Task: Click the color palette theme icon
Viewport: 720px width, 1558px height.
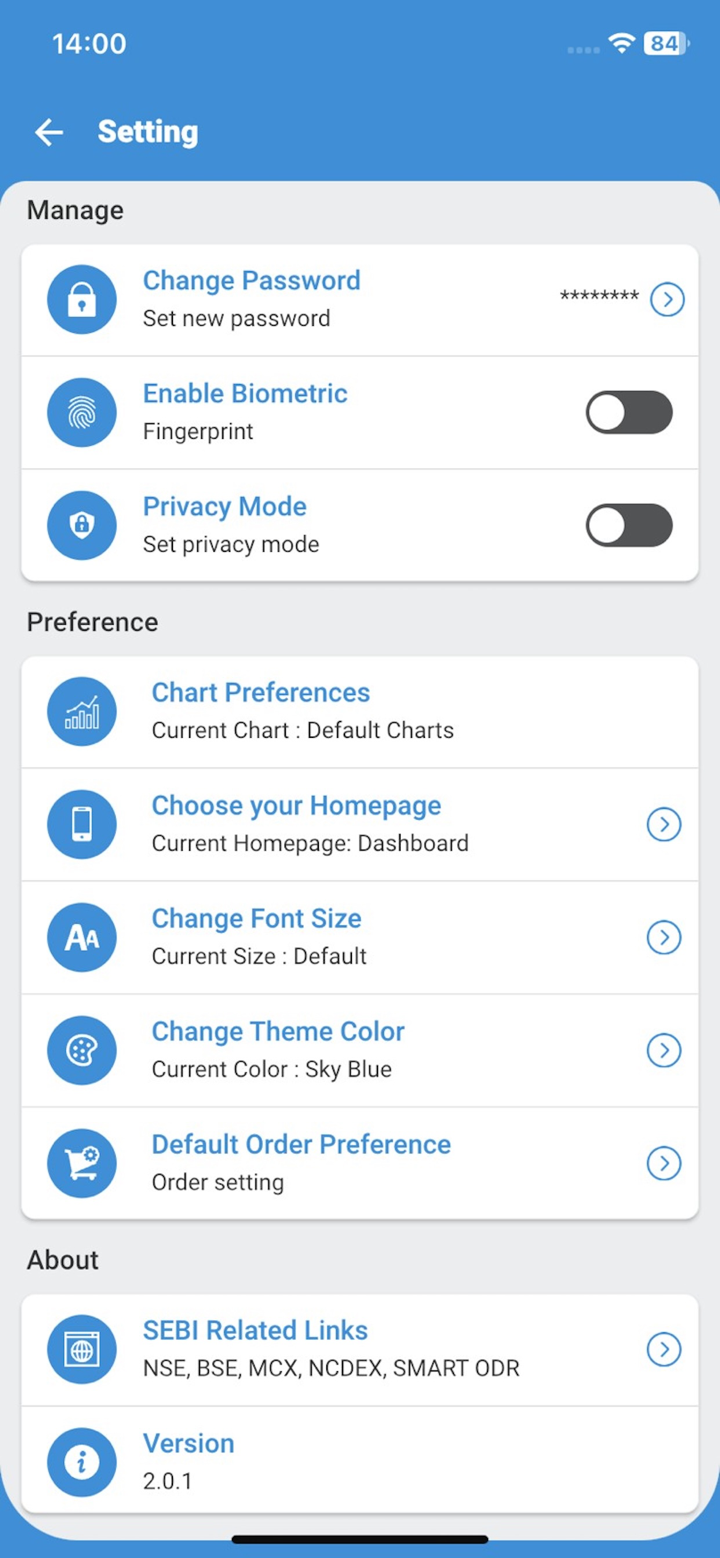Action: 82,1050
